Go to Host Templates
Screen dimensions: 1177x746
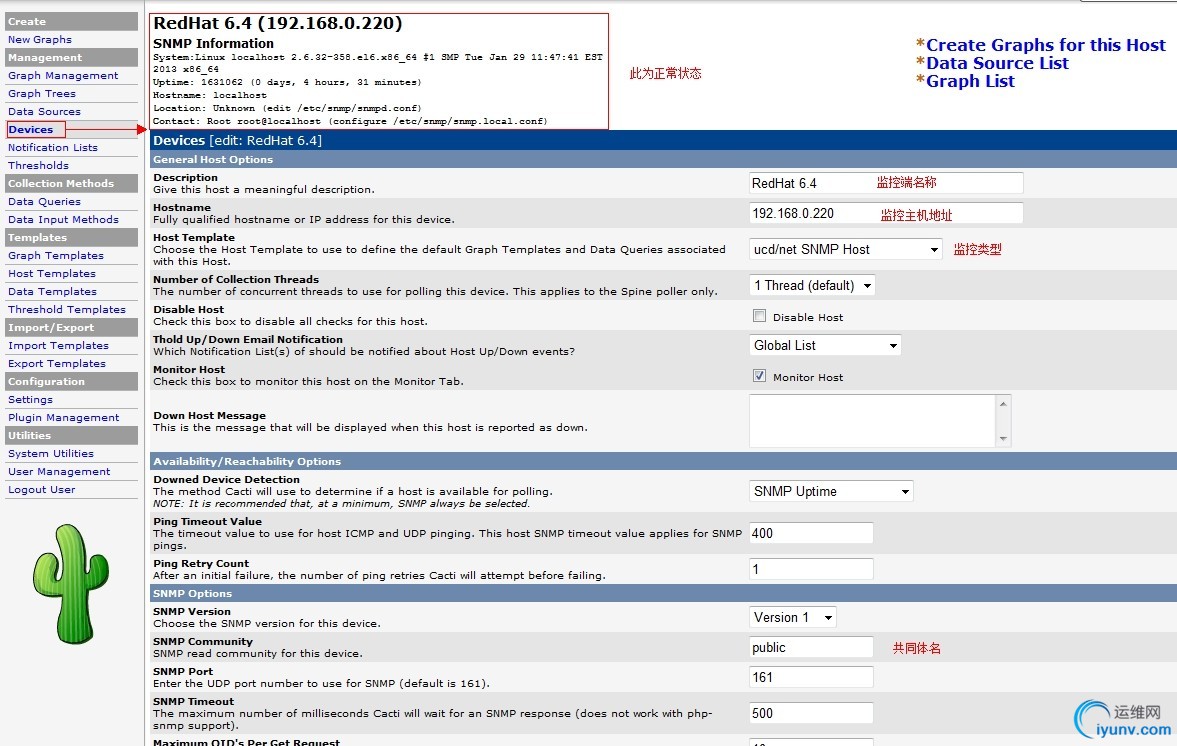pyautogui.click(x=52, y=273)
